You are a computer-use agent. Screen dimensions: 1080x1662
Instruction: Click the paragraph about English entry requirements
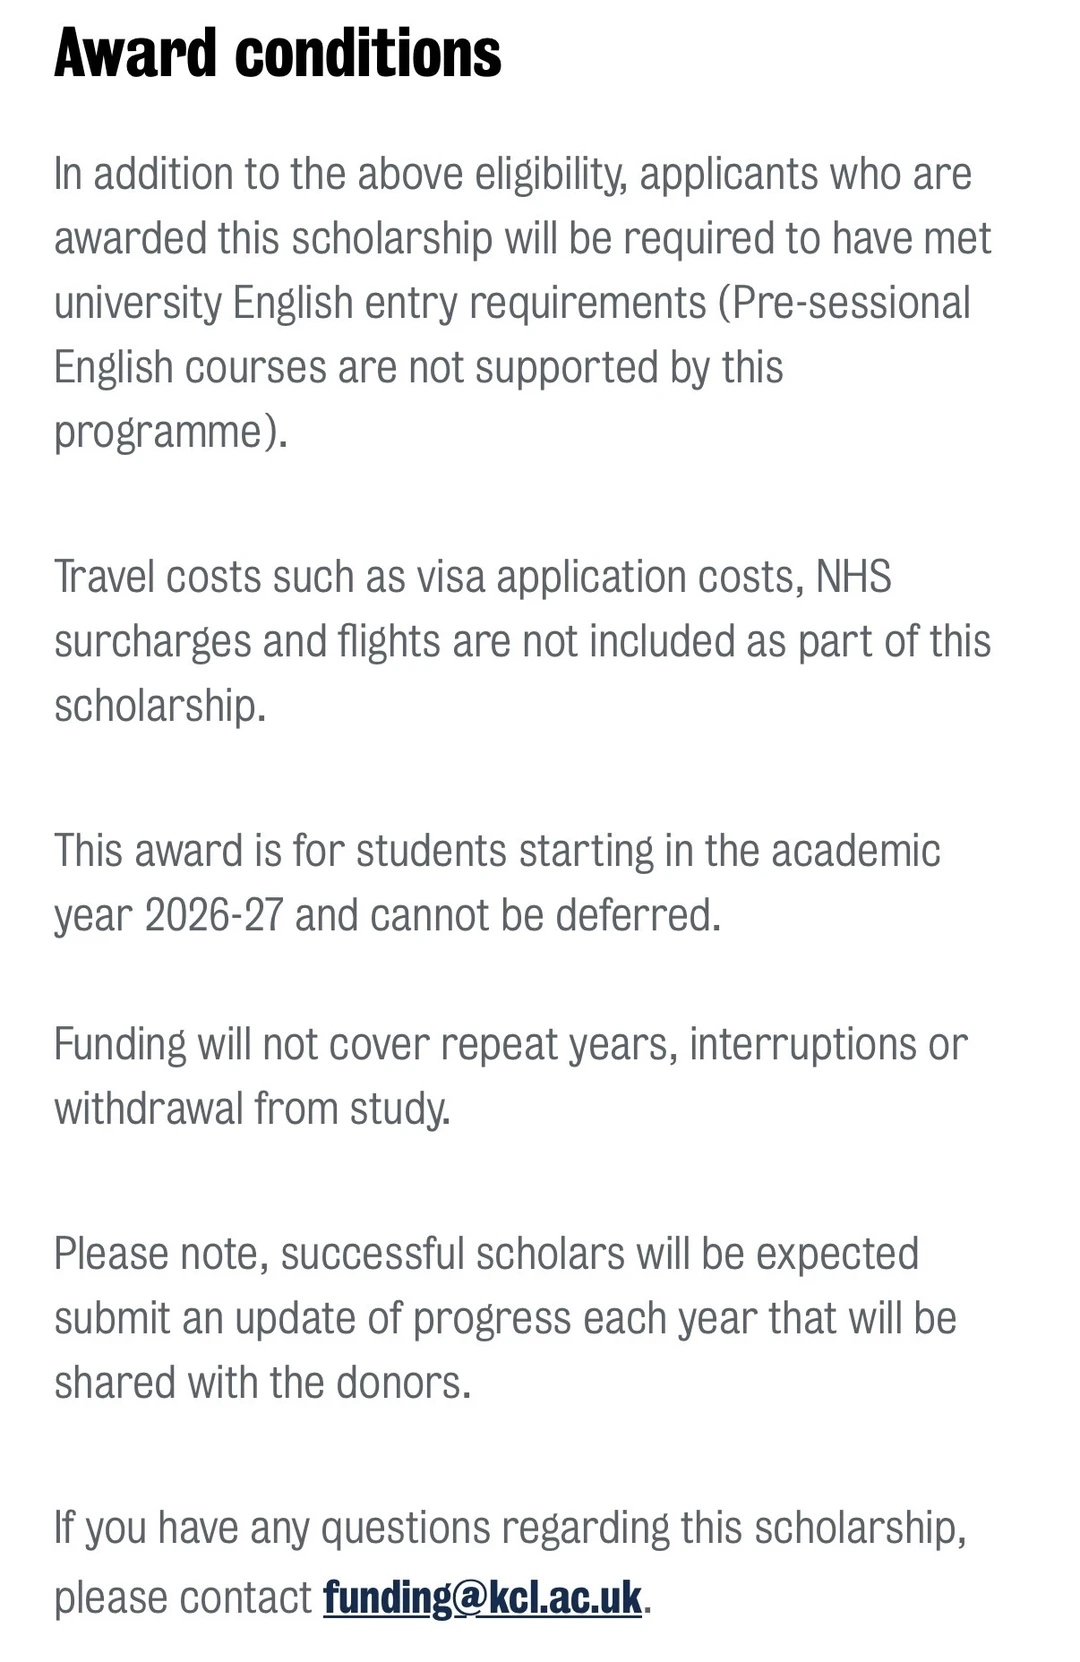[522, 303]
